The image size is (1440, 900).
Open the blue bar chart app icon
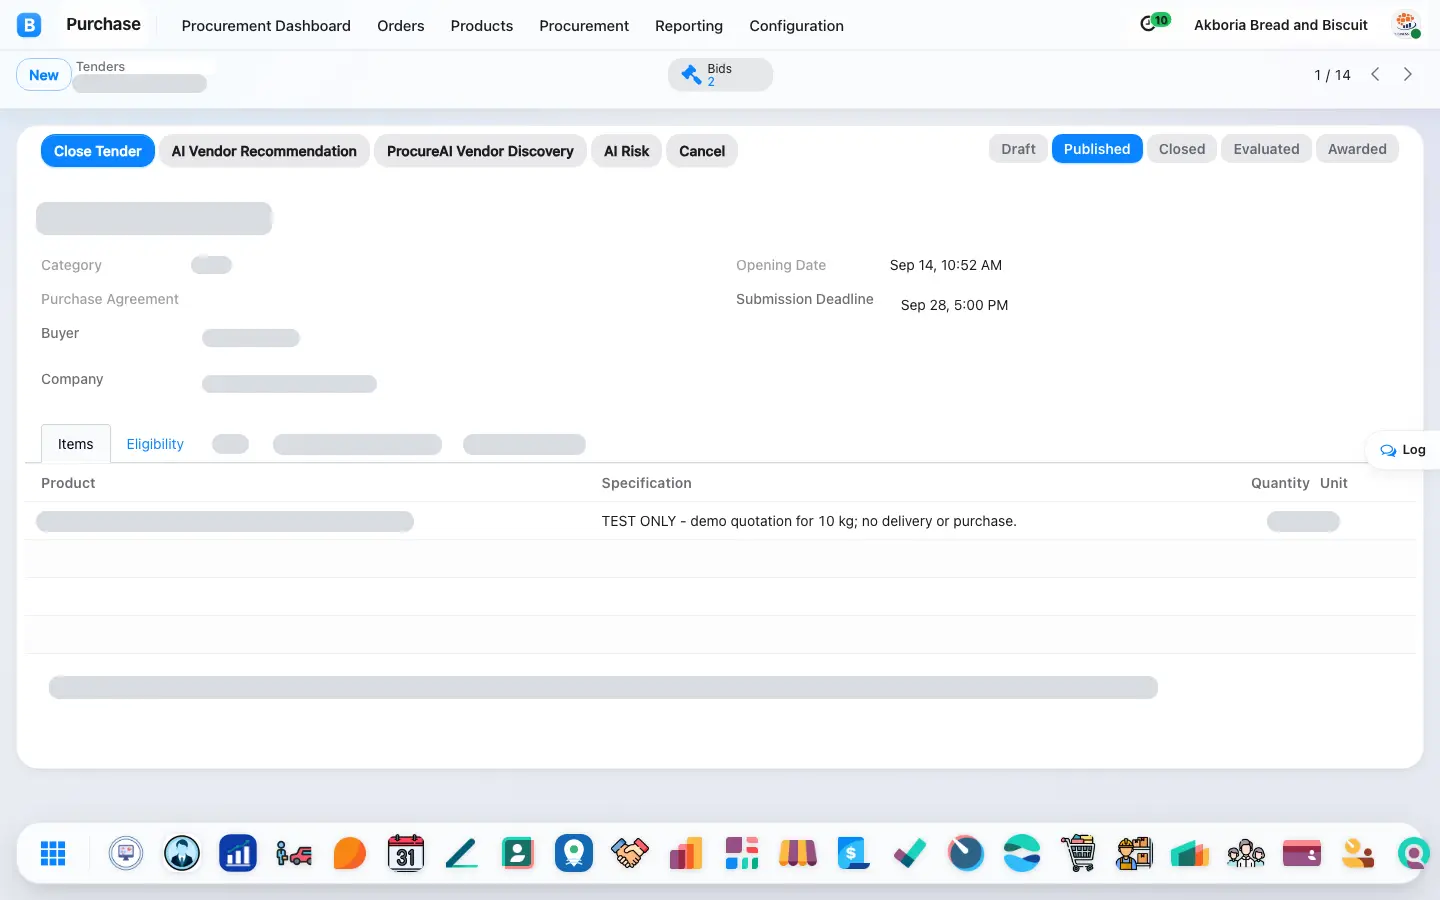click(x=238, y=853)
